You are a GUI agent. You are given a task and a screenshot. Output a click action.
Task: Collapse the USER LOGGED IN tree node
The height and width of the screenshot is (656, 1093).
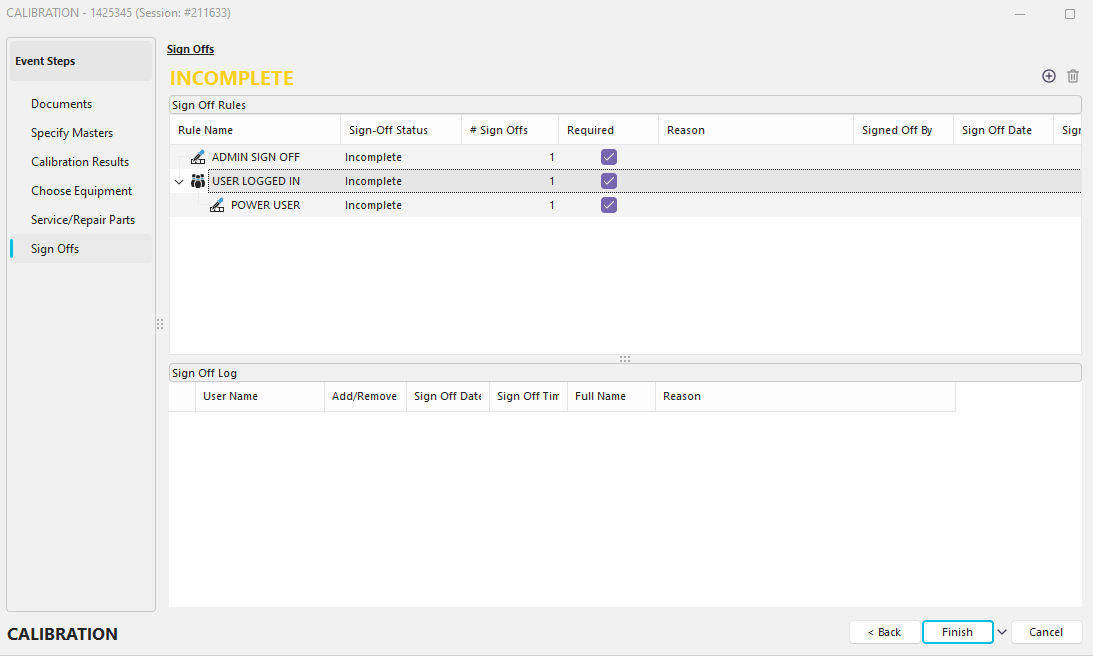179,182
